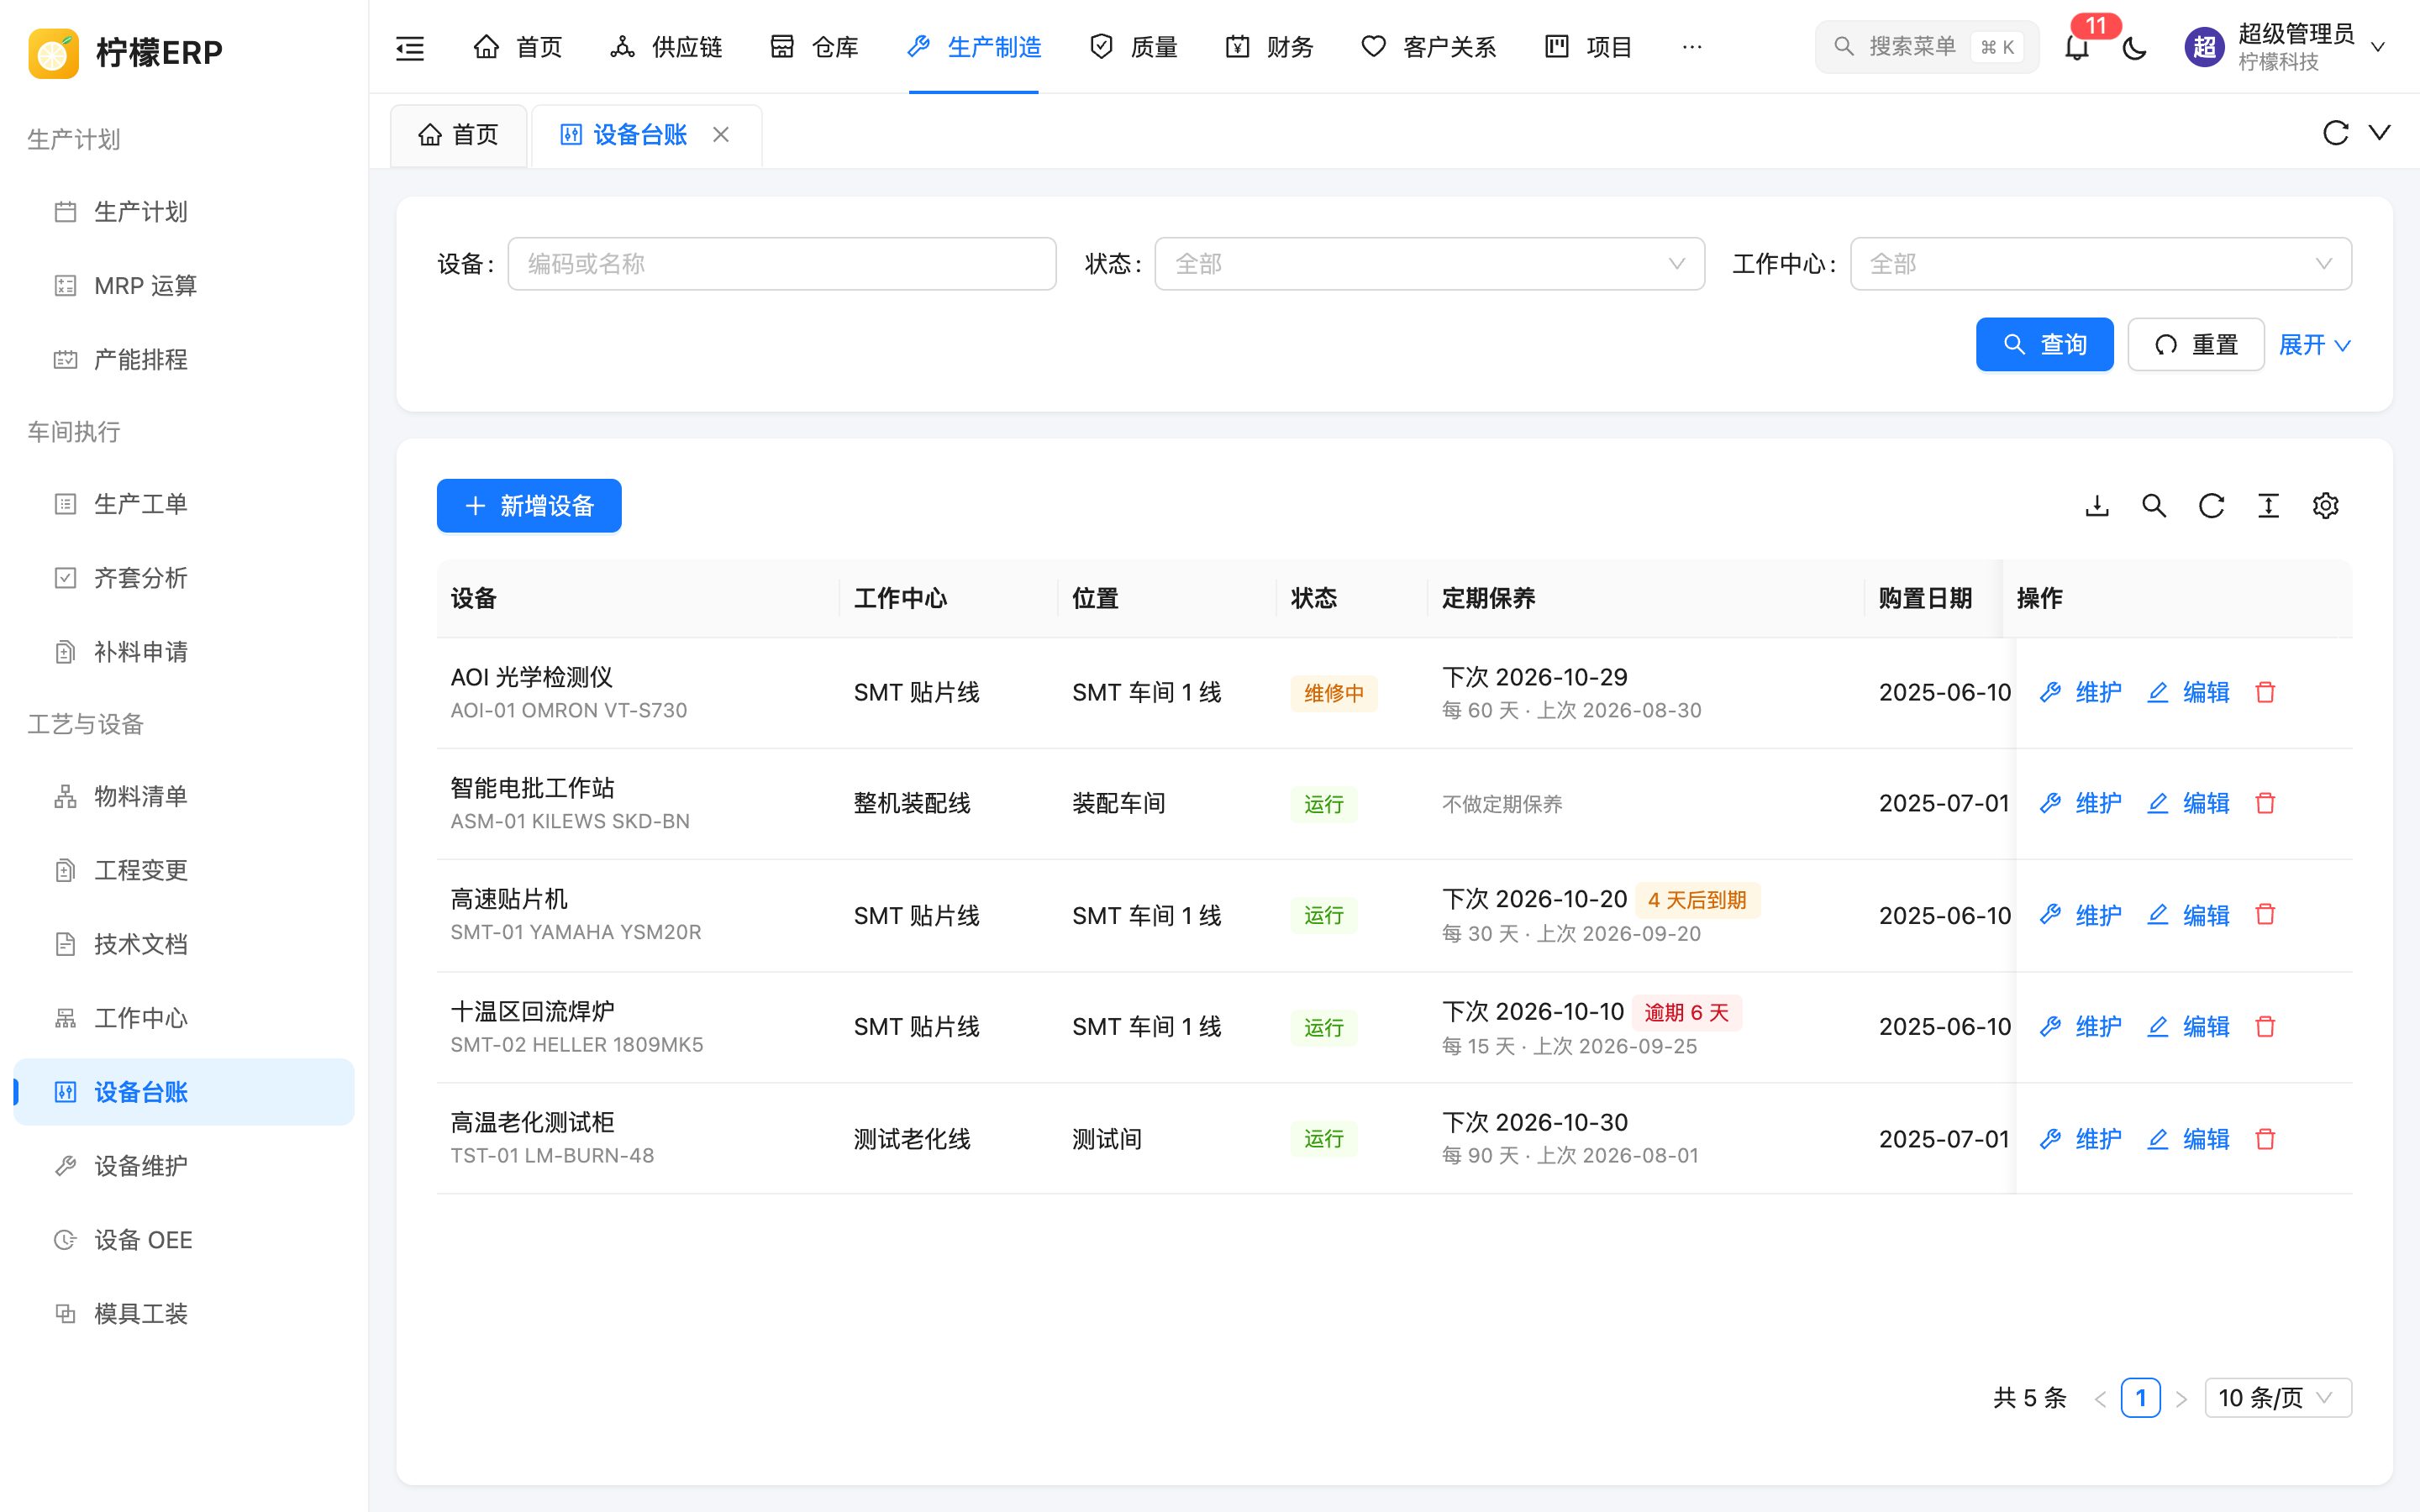Open the top navigation more (…) menu
Screen dimensions: 2420x1512
(1692, 47)
